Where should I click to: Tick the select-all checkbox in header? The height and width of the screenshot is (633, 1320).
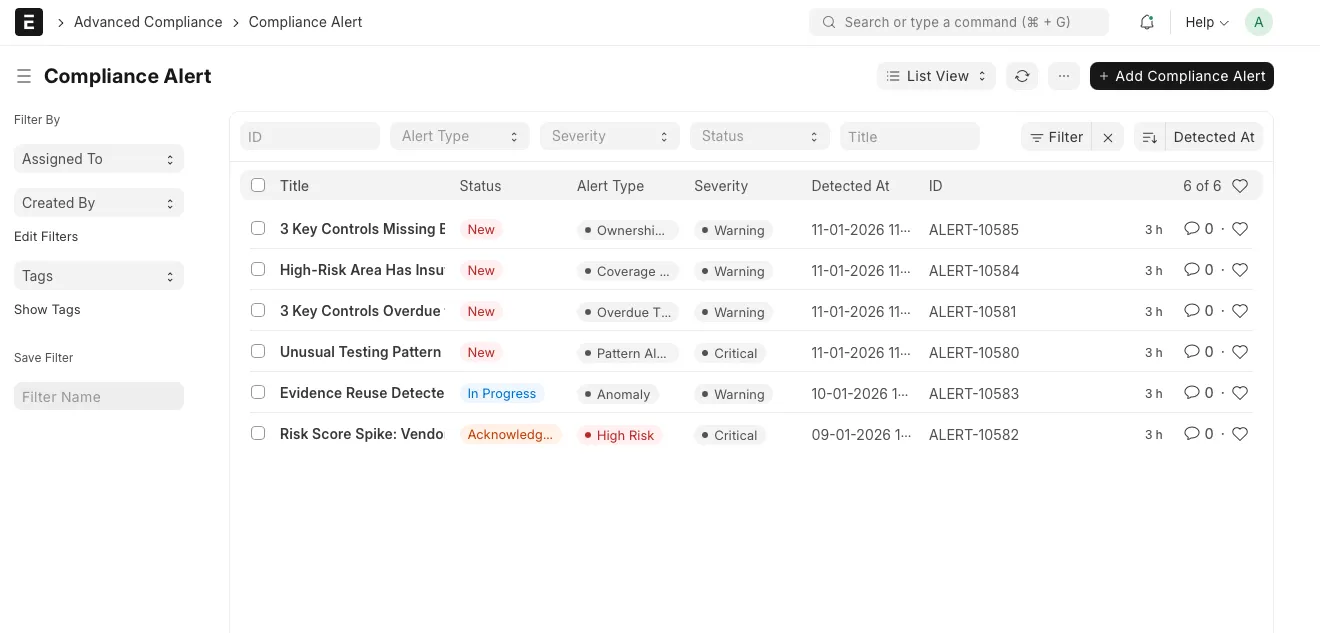point(258,185)
